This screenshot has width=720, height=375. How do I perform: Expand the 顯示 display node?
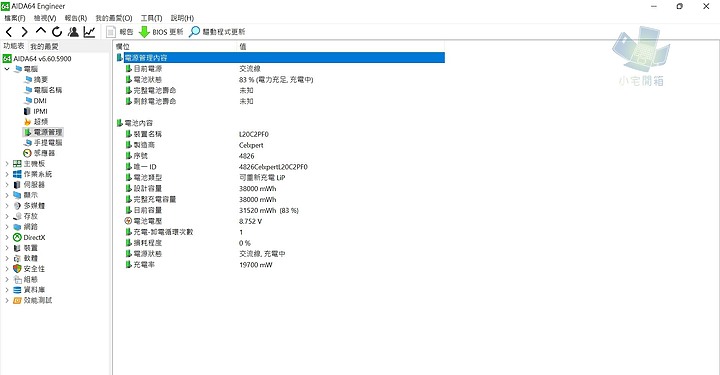pyautogui.click(x=7, y=195)
